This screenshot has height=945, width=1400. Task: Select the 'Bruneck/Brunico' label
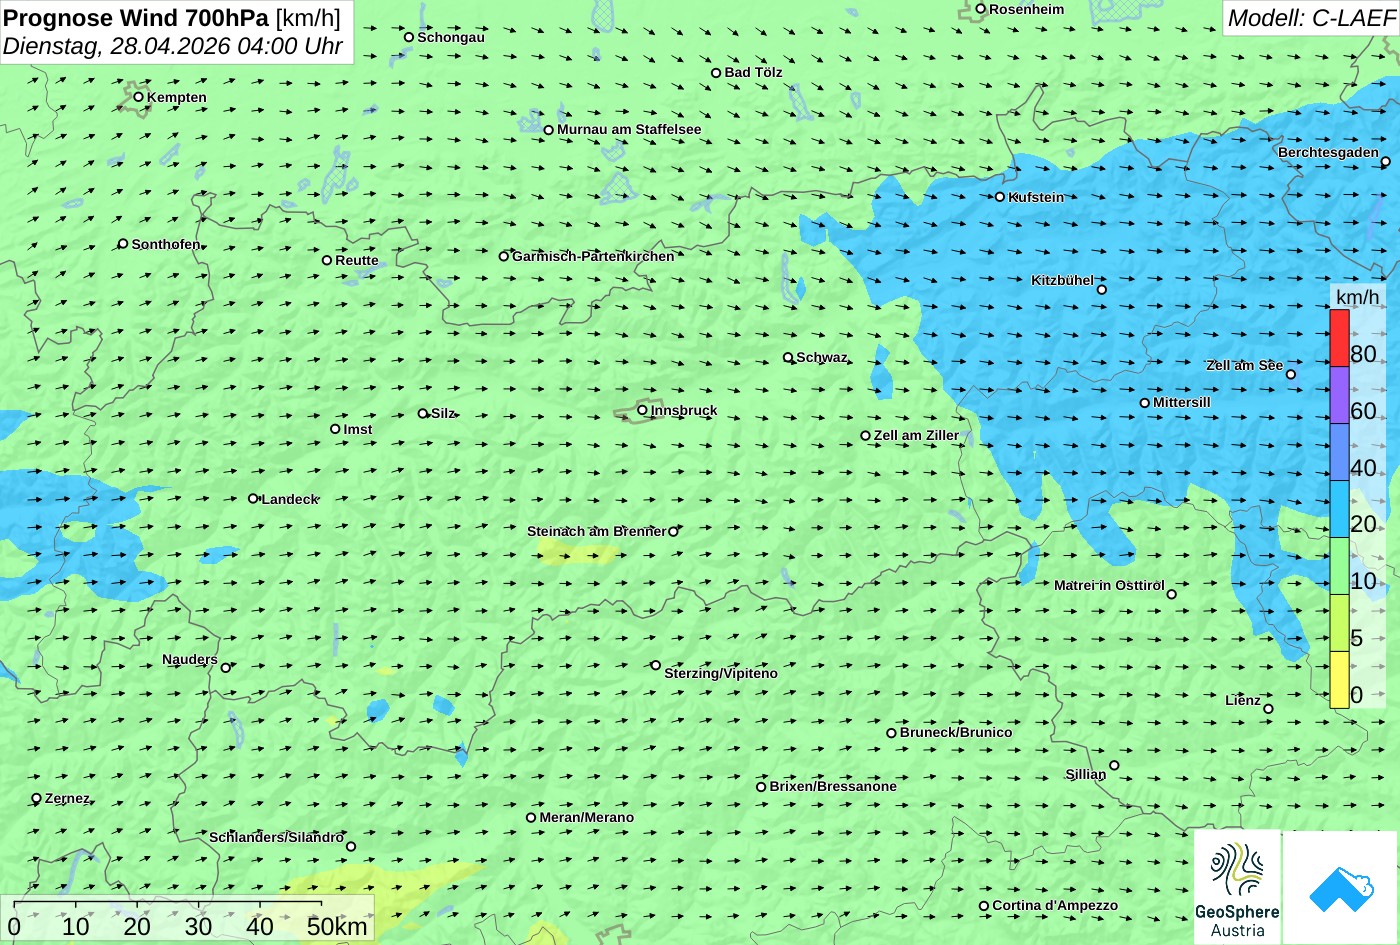point(956,732)
